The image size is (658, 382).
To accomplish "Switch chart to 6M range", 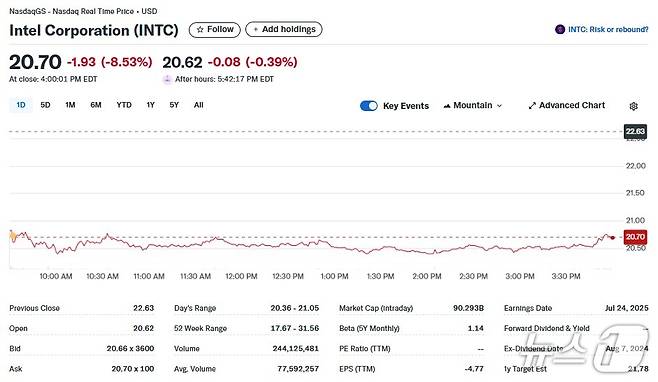I will [96, 105].
